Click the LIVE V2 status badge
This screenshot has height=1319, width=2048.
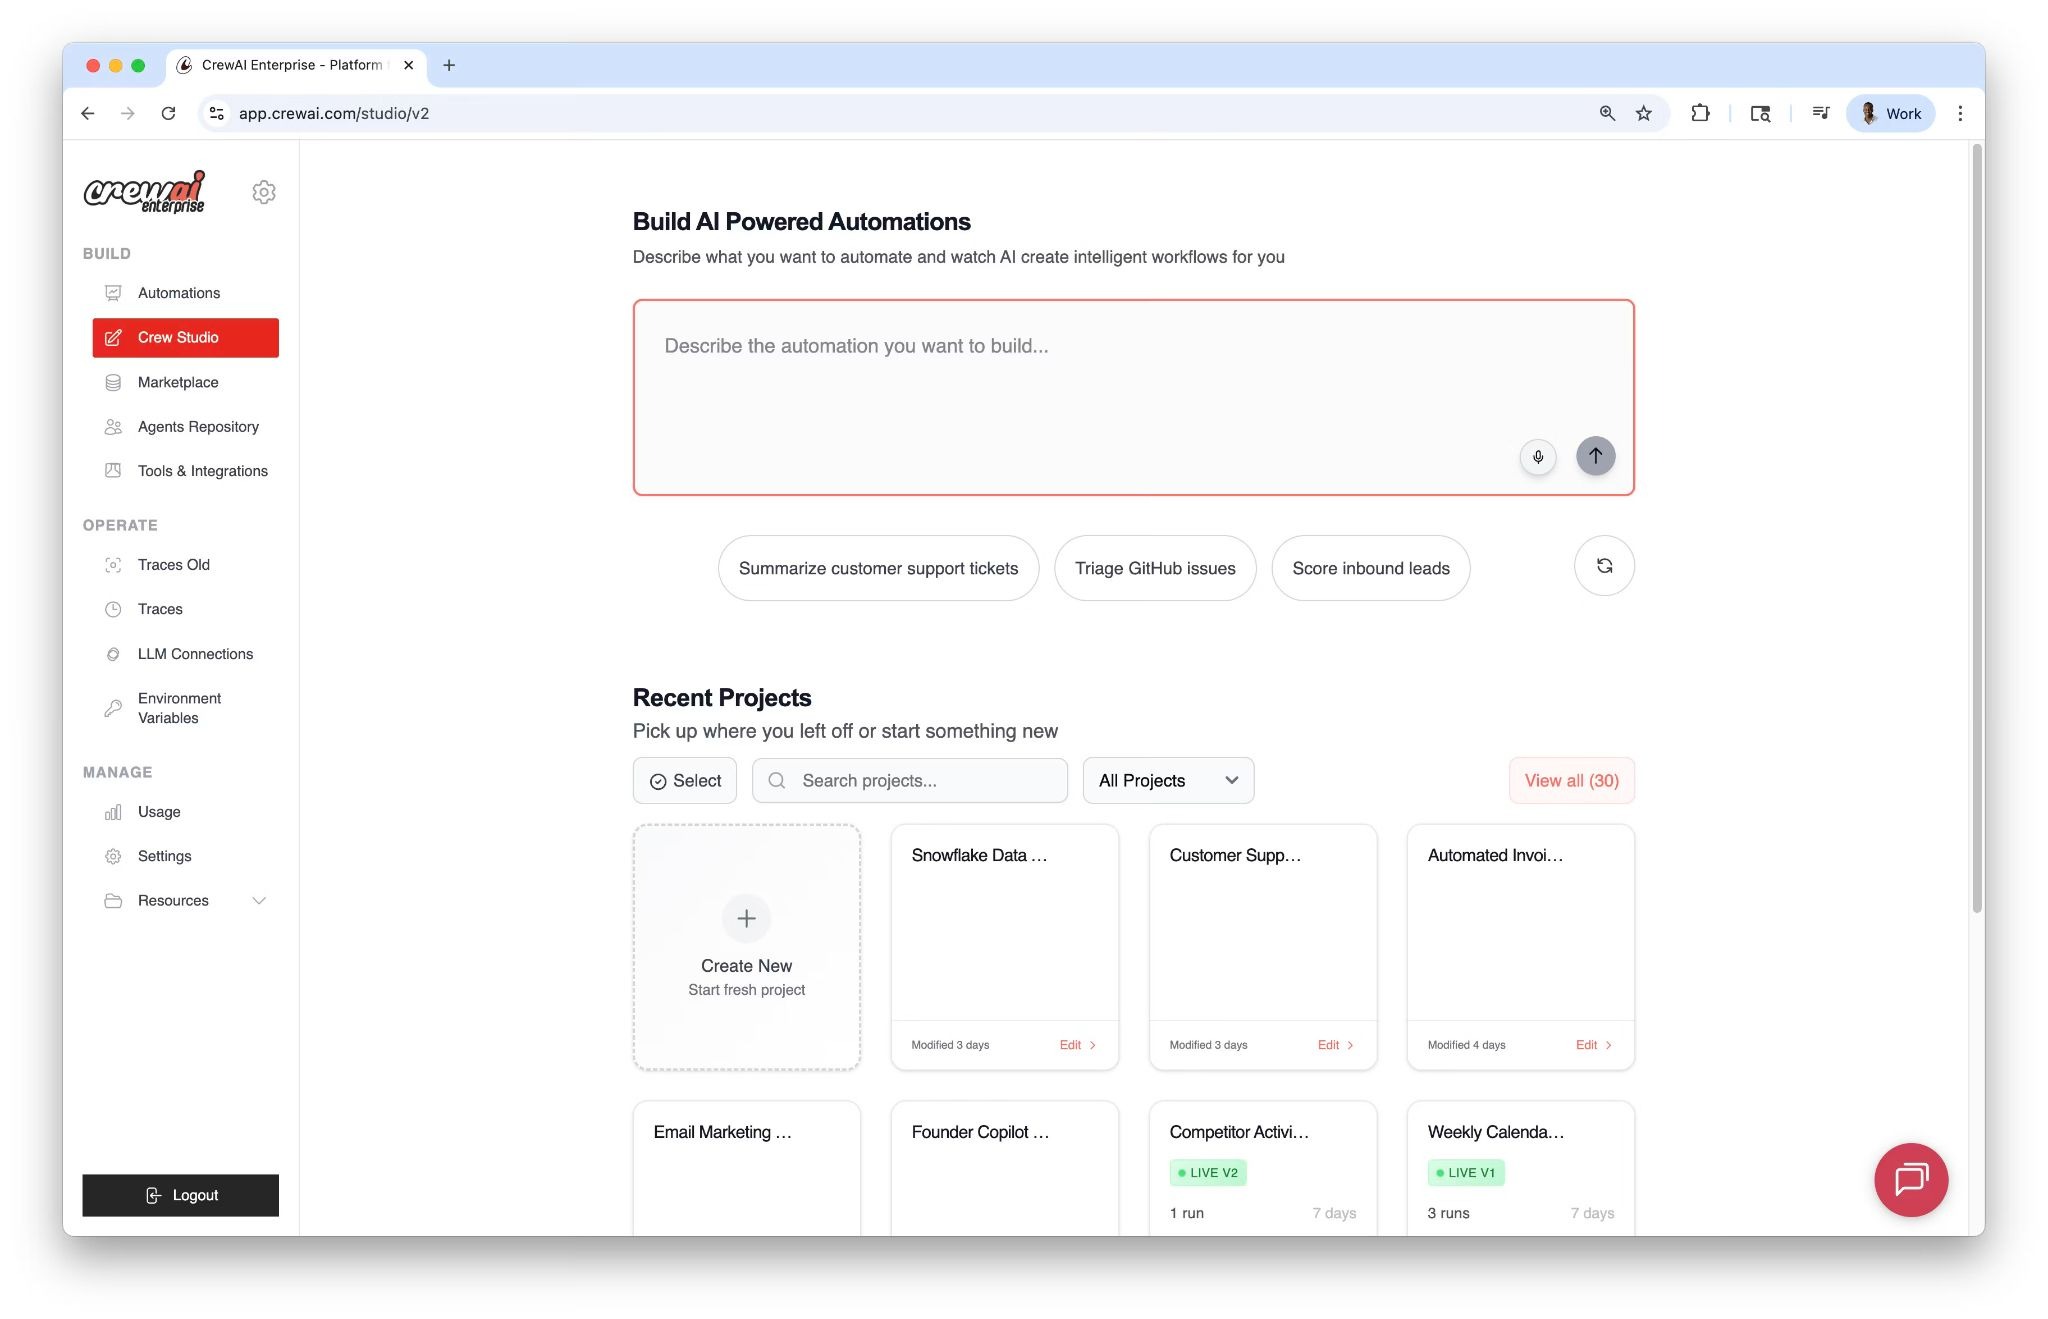(1208, 1173)
